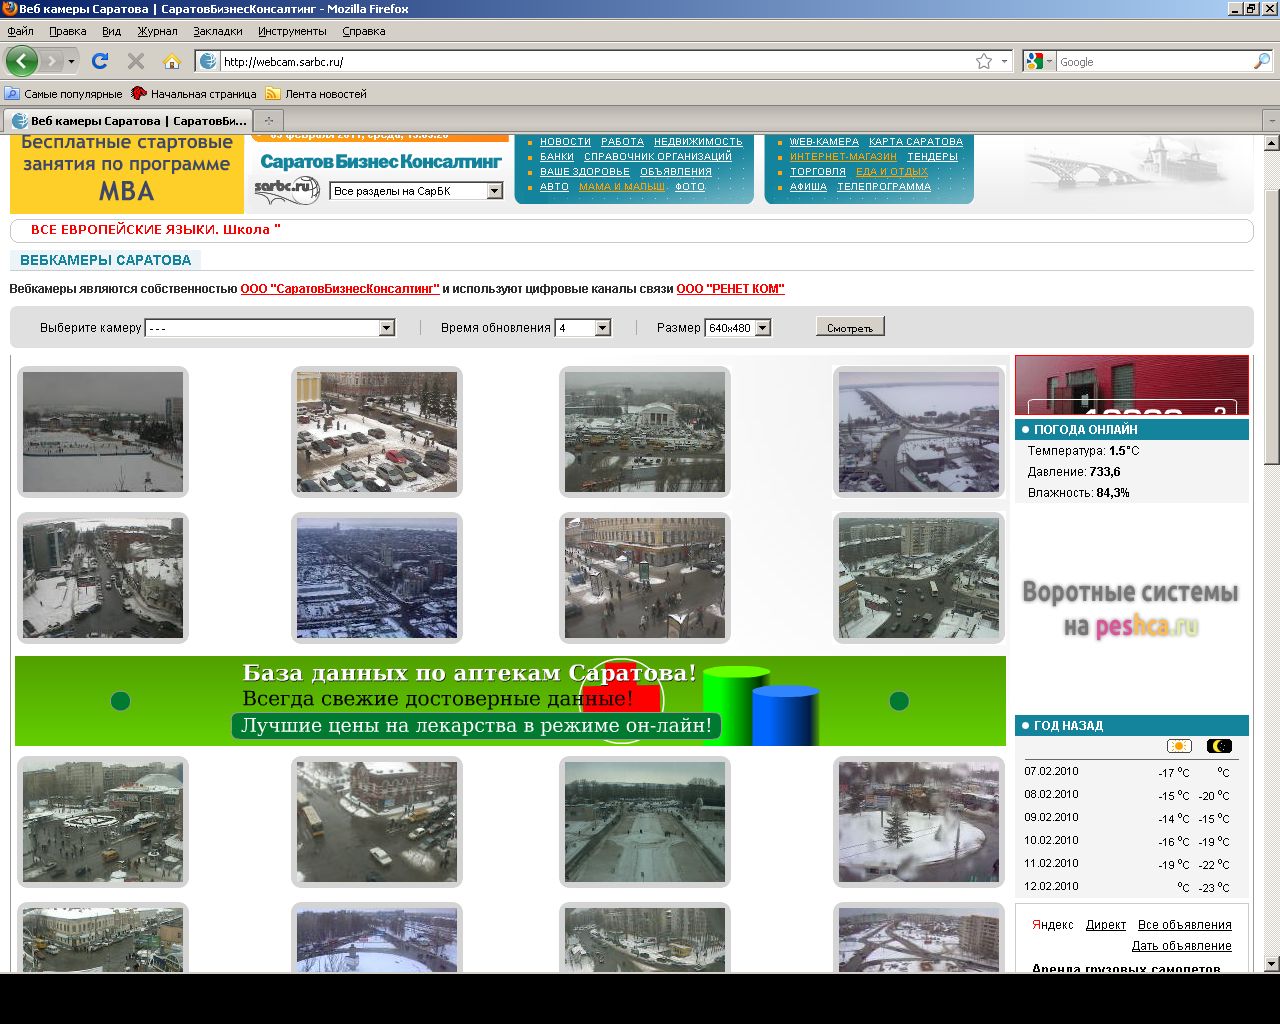Click the moon icon in the ГОД НАЗАД table

pyautogui.click(x=1220, y=746)
